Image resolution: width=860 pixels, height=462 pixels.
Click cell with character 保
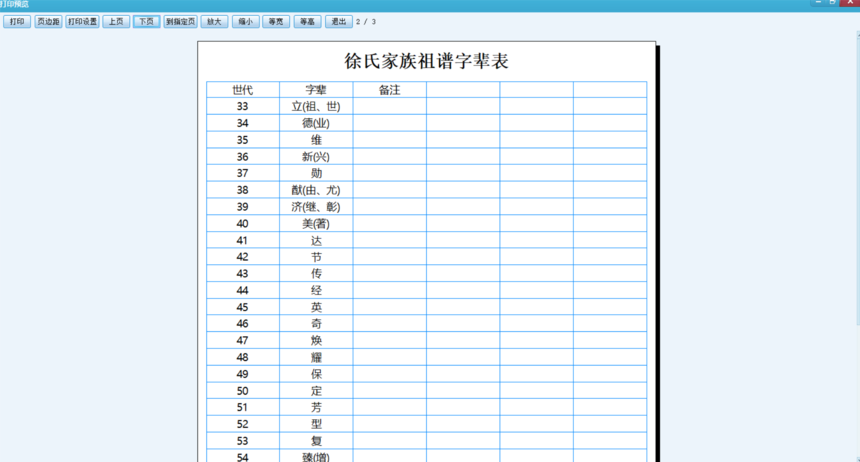316,374
